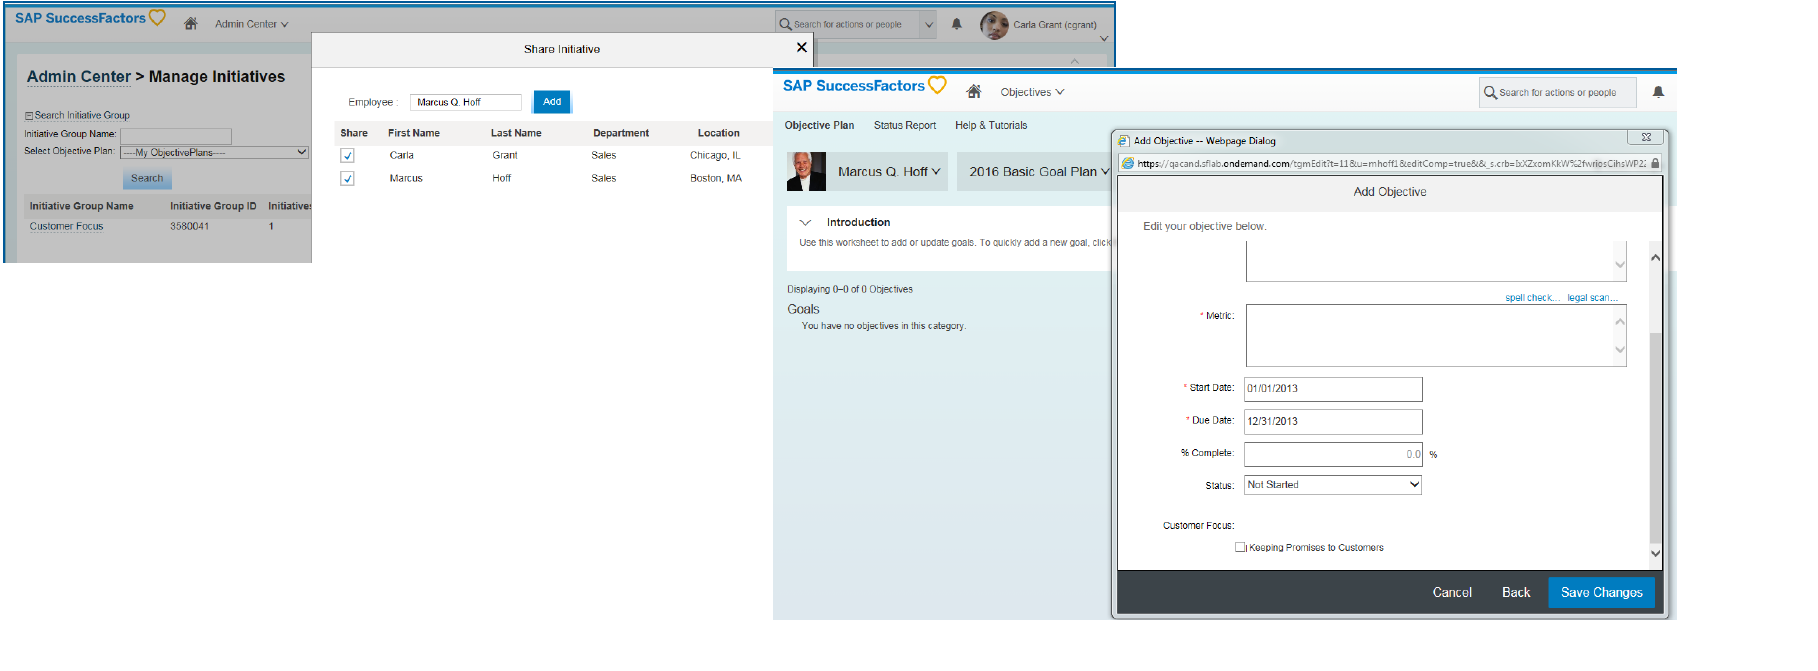Click the Last Name column header
Image resolution: width=1818 pixels, height=671 pixels.
click(x=516, y=133)
